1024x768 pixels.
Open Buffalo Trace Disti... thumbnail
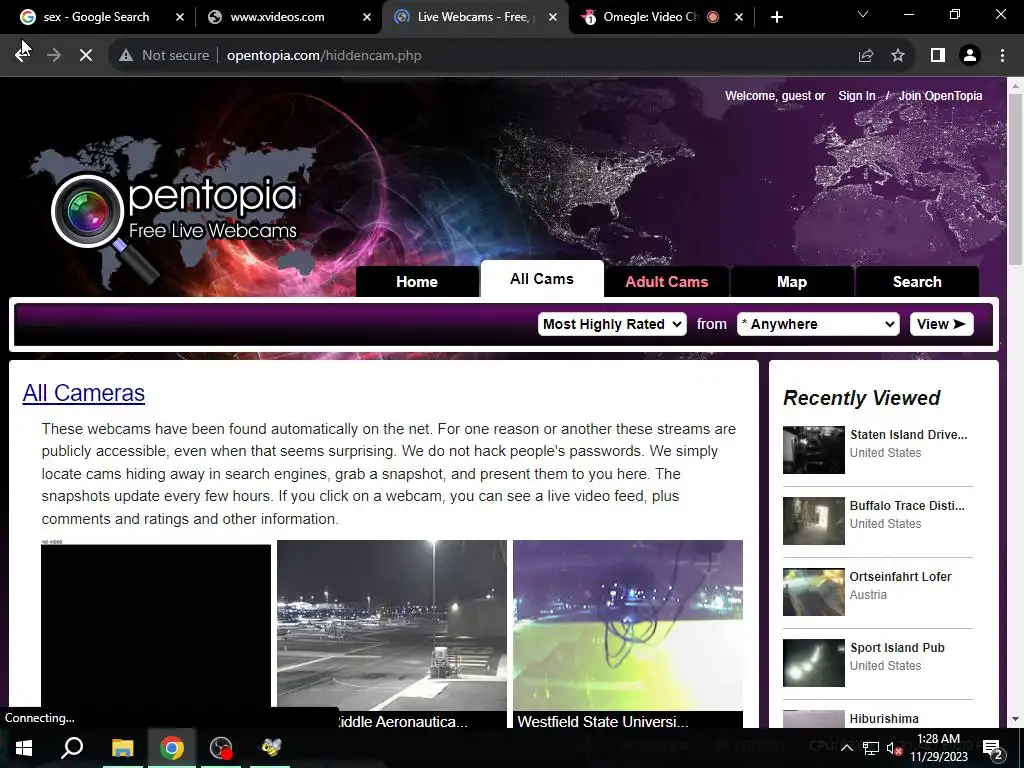pyautogui.click(x=814, y=521)
